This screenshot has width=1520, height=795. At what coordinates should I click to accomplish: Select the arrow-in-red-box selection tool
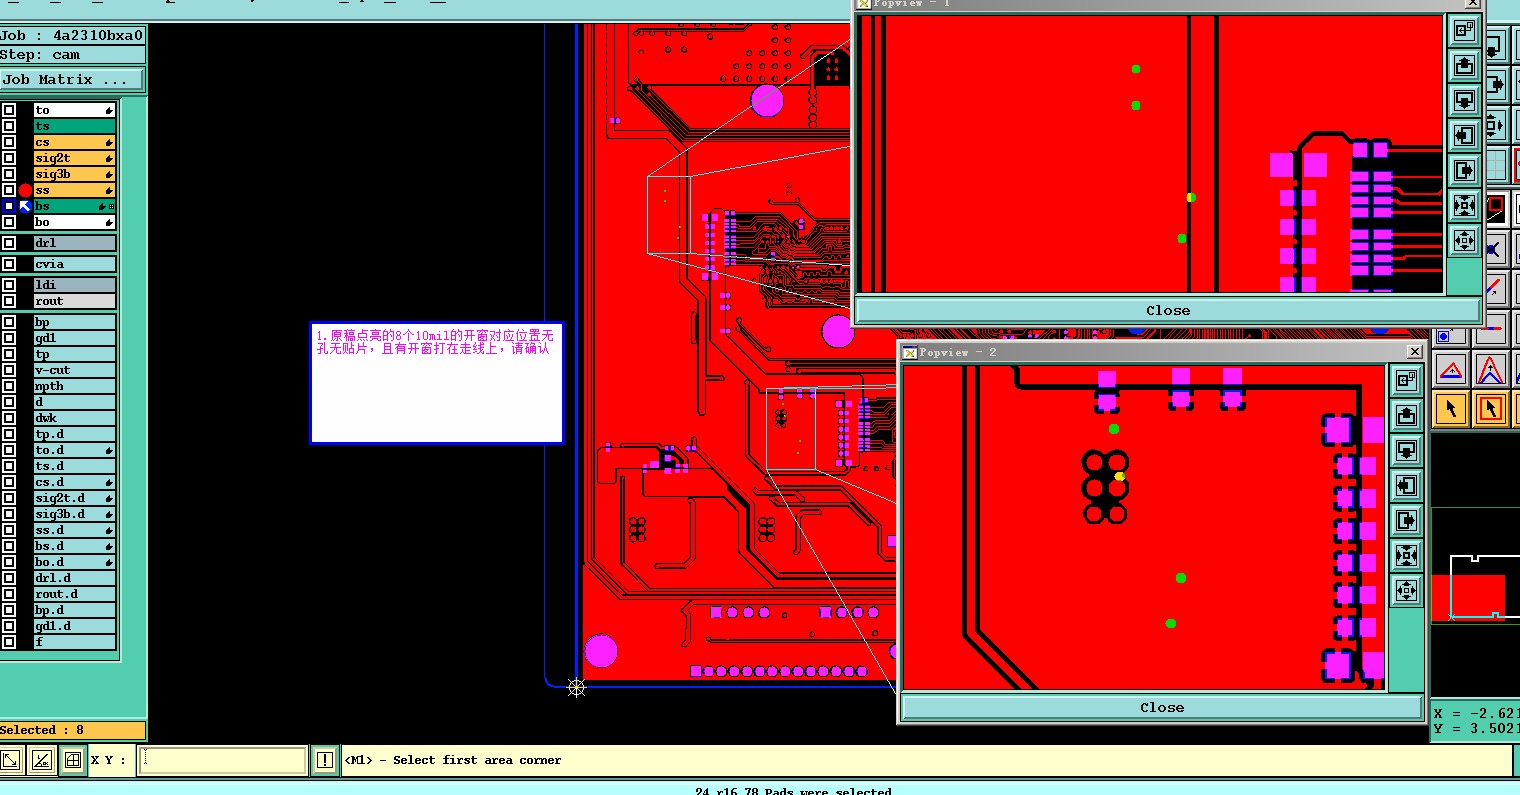click(x=1490, y=409)
